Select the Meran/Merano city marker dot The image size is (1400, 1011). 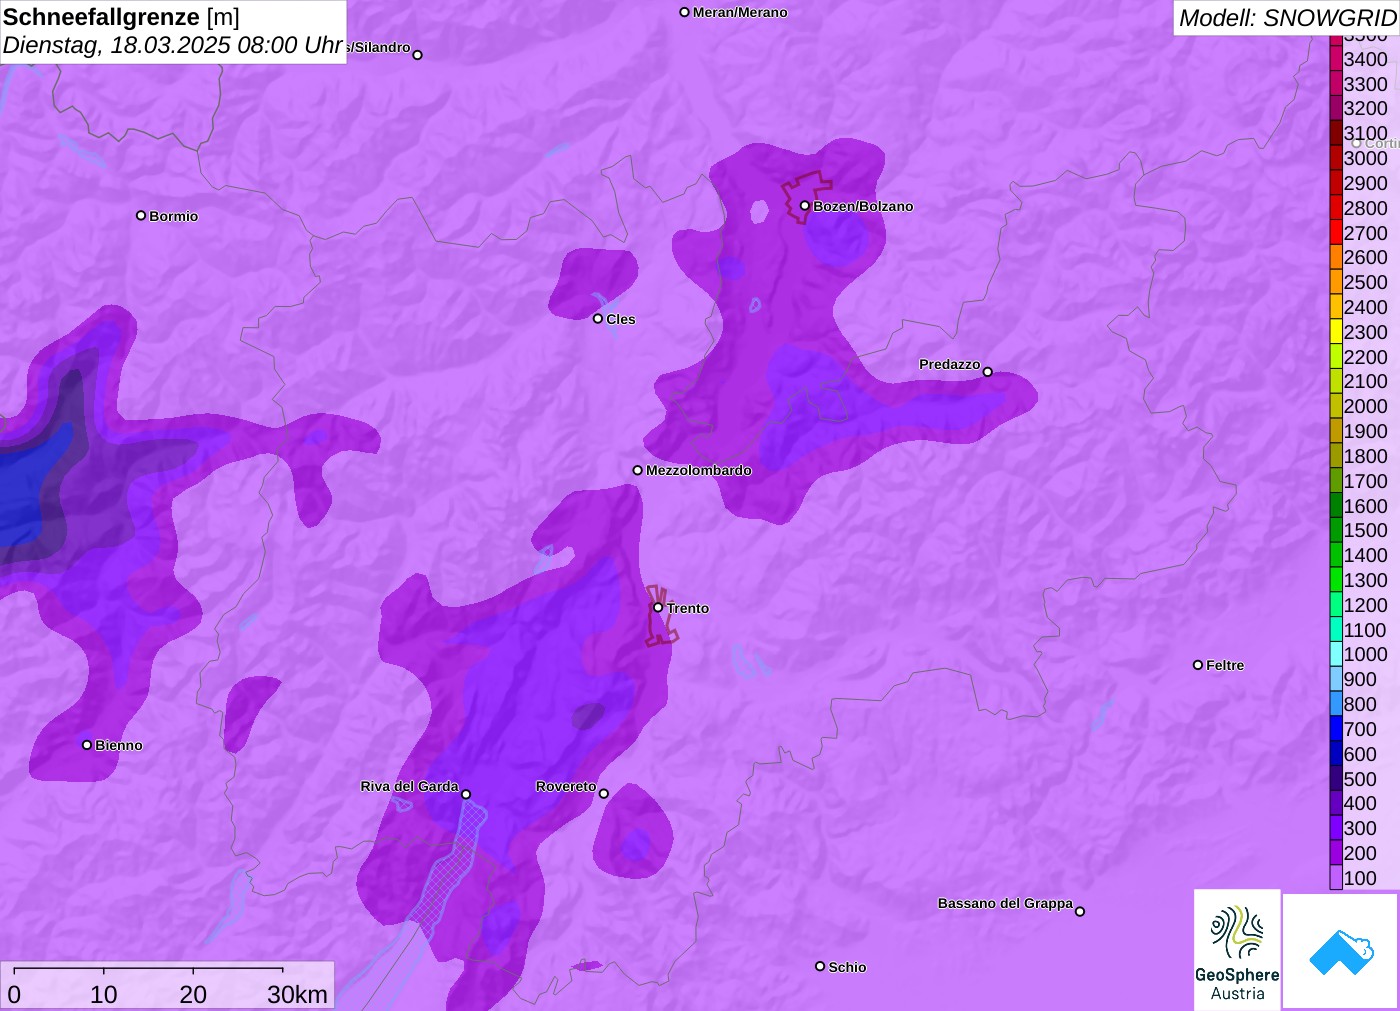point(684,12)
